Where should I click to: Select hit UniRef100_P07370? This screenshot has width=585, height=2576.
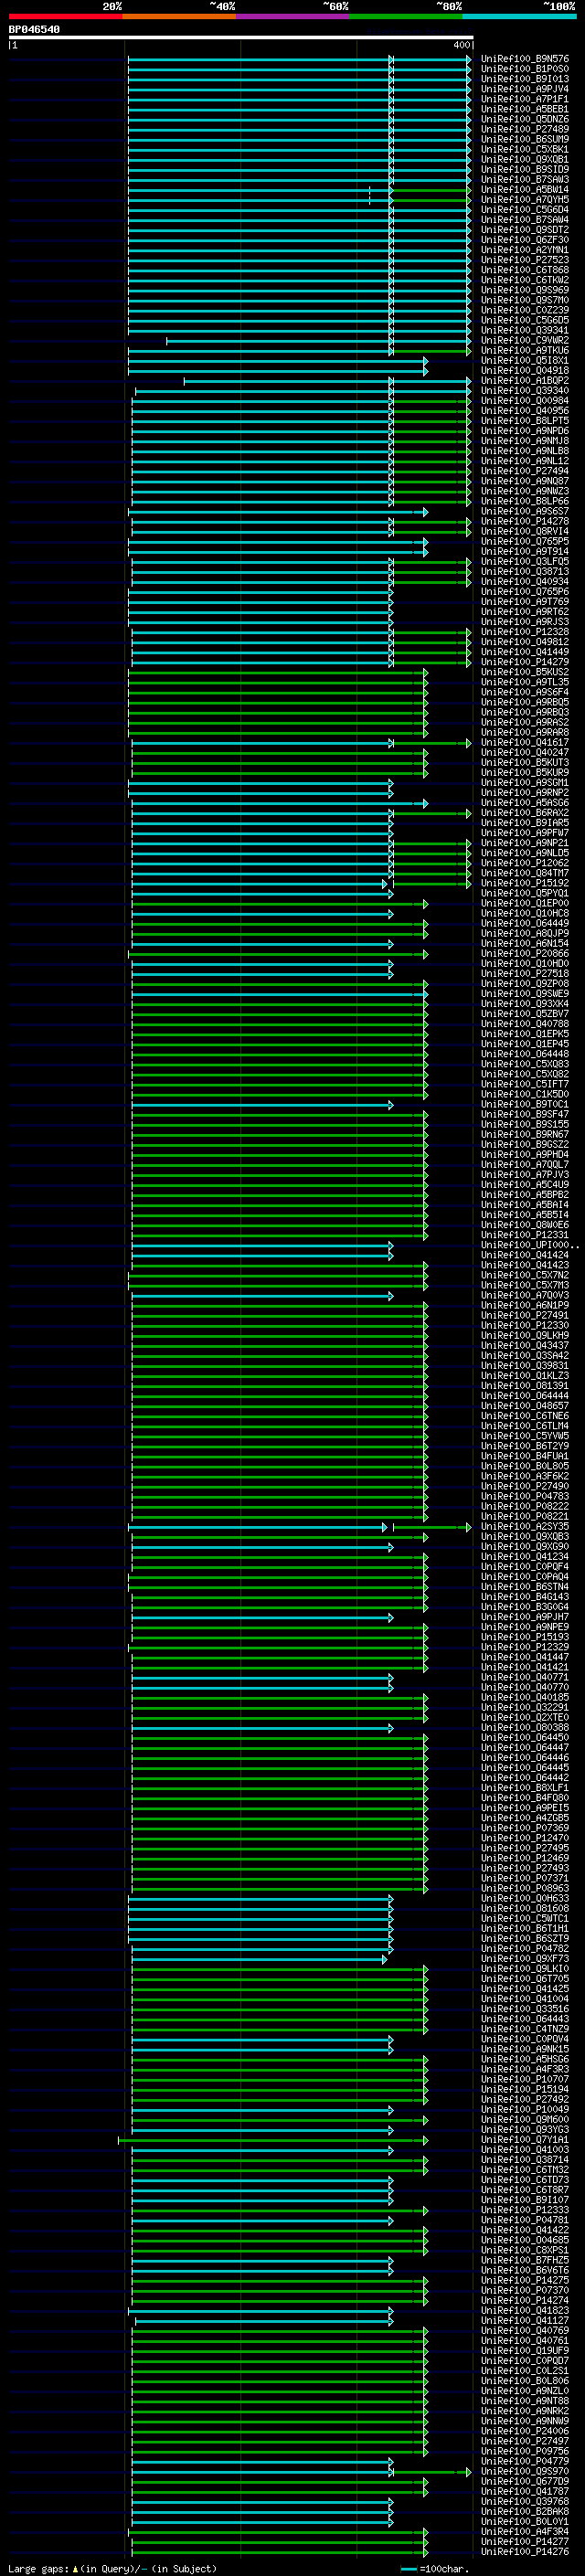pos(525,2289)
